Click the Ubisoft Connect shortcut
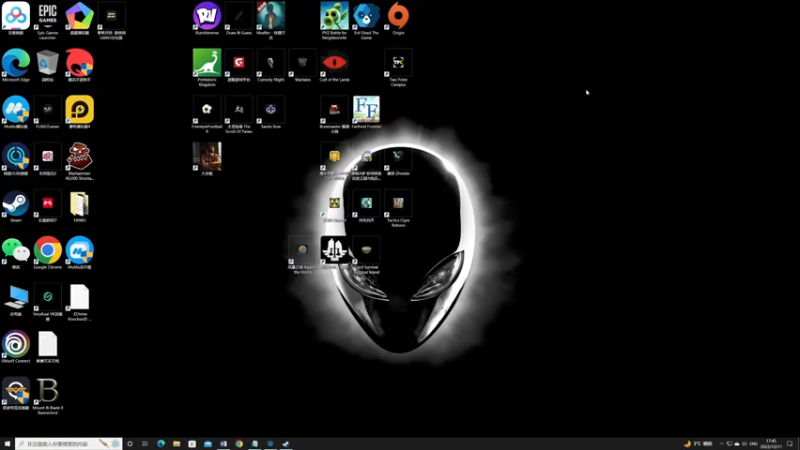This screenshot has width=800, height=450. coord(16,347)
